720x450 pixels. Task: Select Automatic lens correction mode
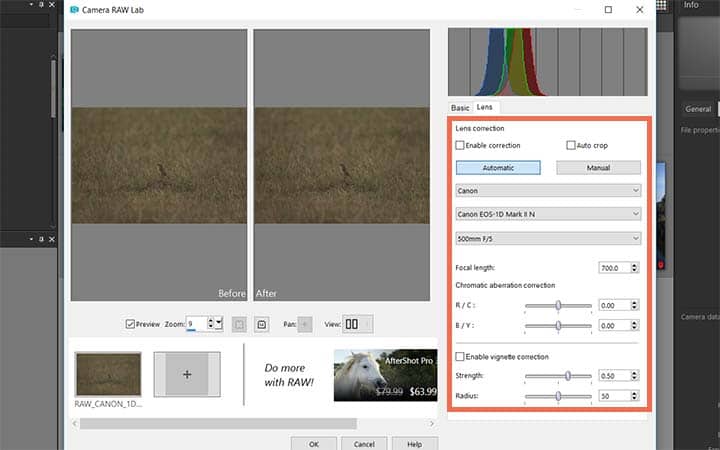tap(498, 168)
